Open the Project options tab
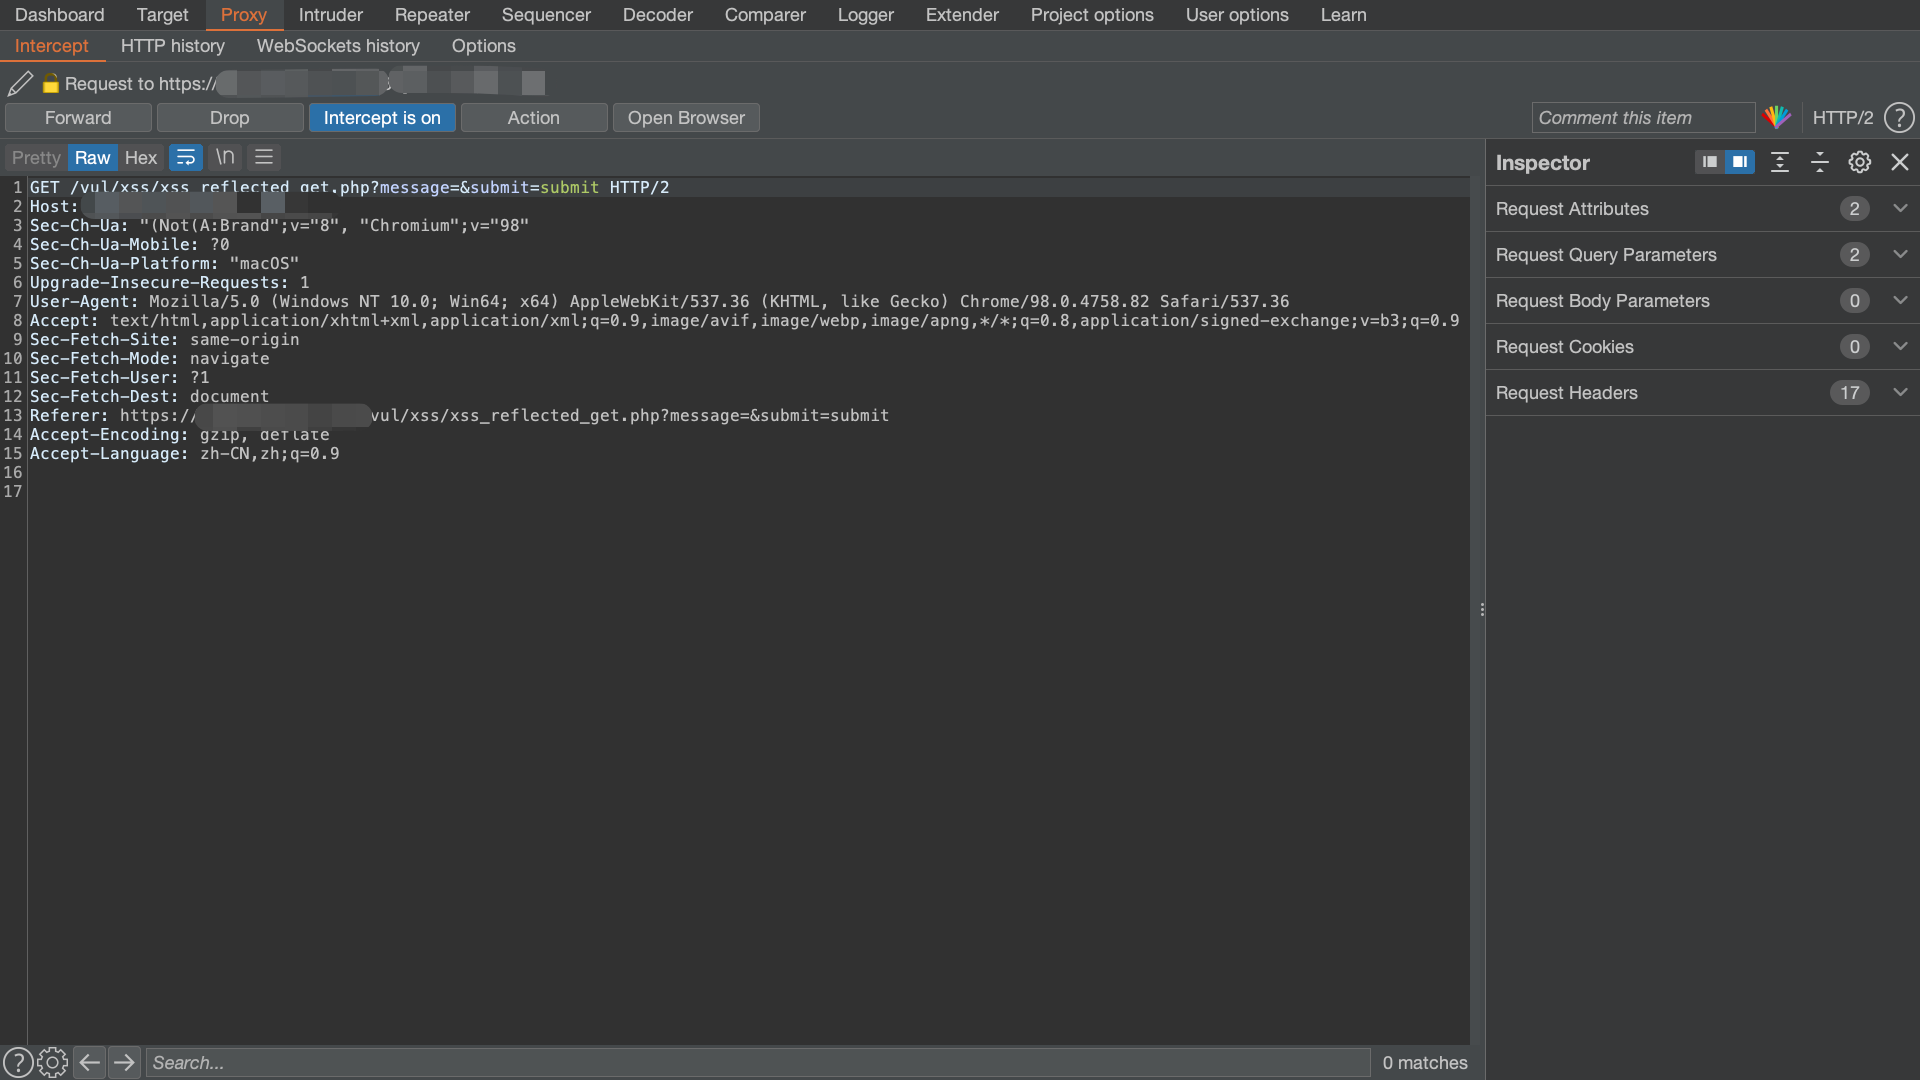The width and height of the screenshot is (1920, 1080). (x=1092, y=15)
